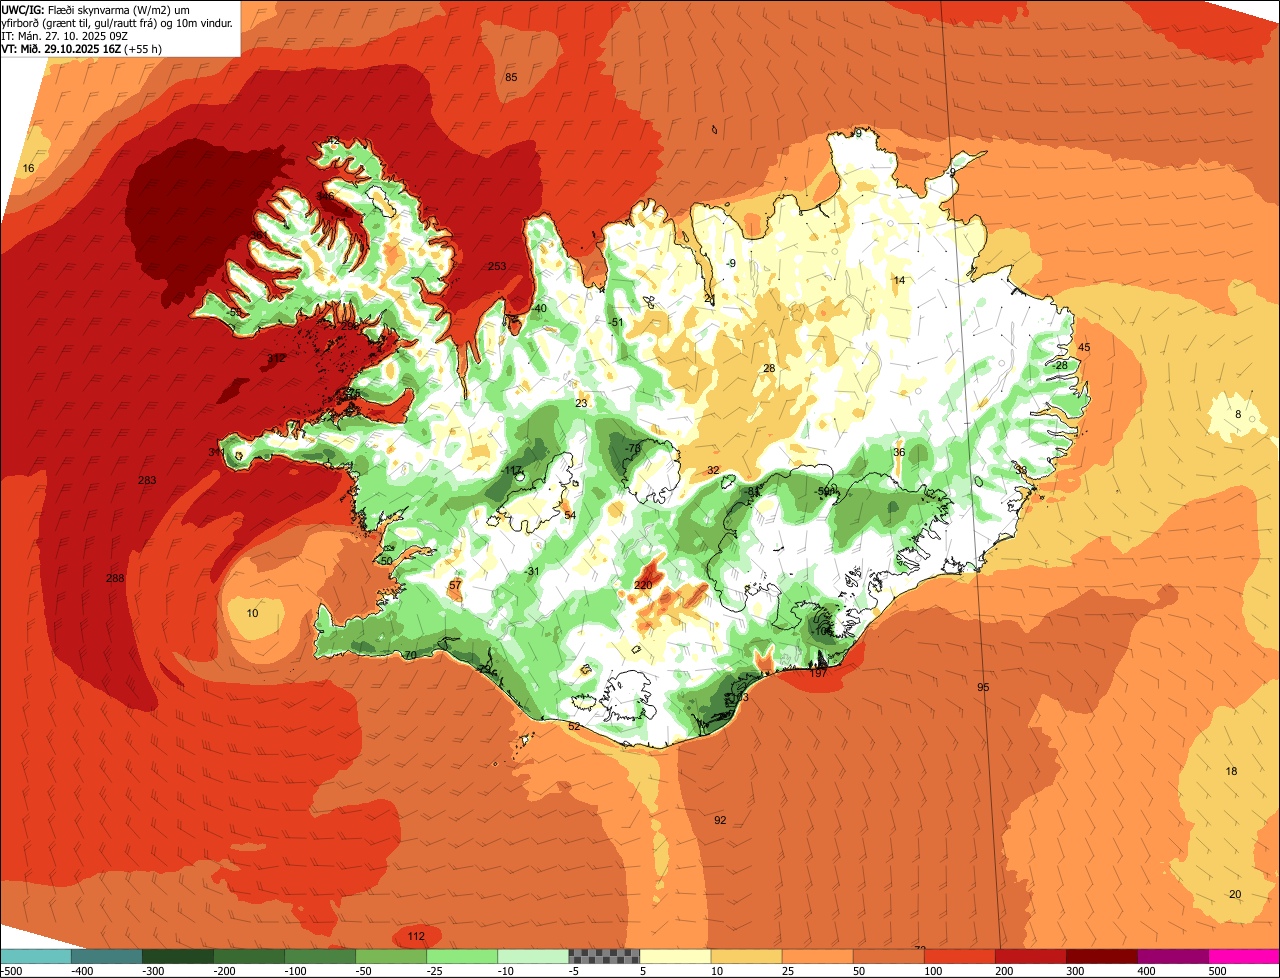Select the dark maroon 300 to 400 legend swatch
Image resolution: width=1280 pixels, height=978 pixels.
tap(1101, 955)
